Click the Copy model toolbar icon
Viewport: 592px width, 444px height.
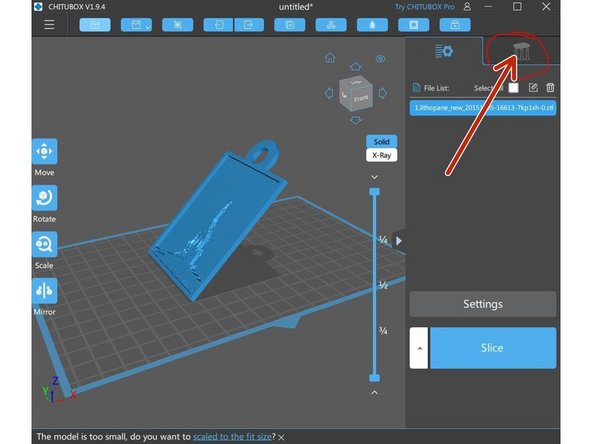(x=290, y=25)
